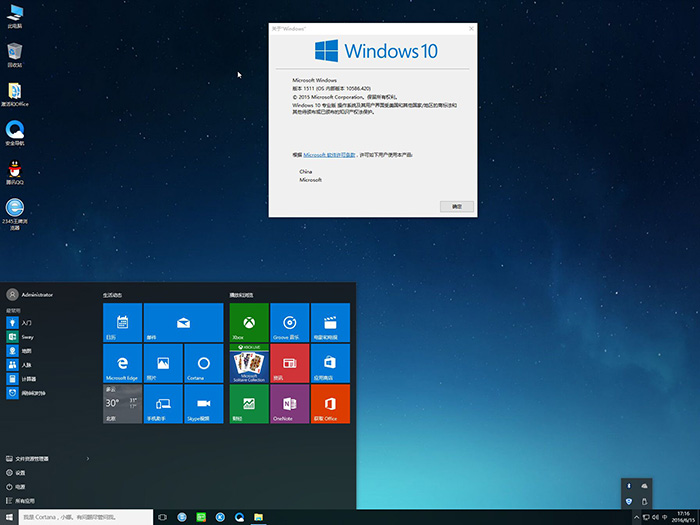Select Sway from most used list
The height and width of the screenshot is (525, 700).
click(x=27, y=337)
